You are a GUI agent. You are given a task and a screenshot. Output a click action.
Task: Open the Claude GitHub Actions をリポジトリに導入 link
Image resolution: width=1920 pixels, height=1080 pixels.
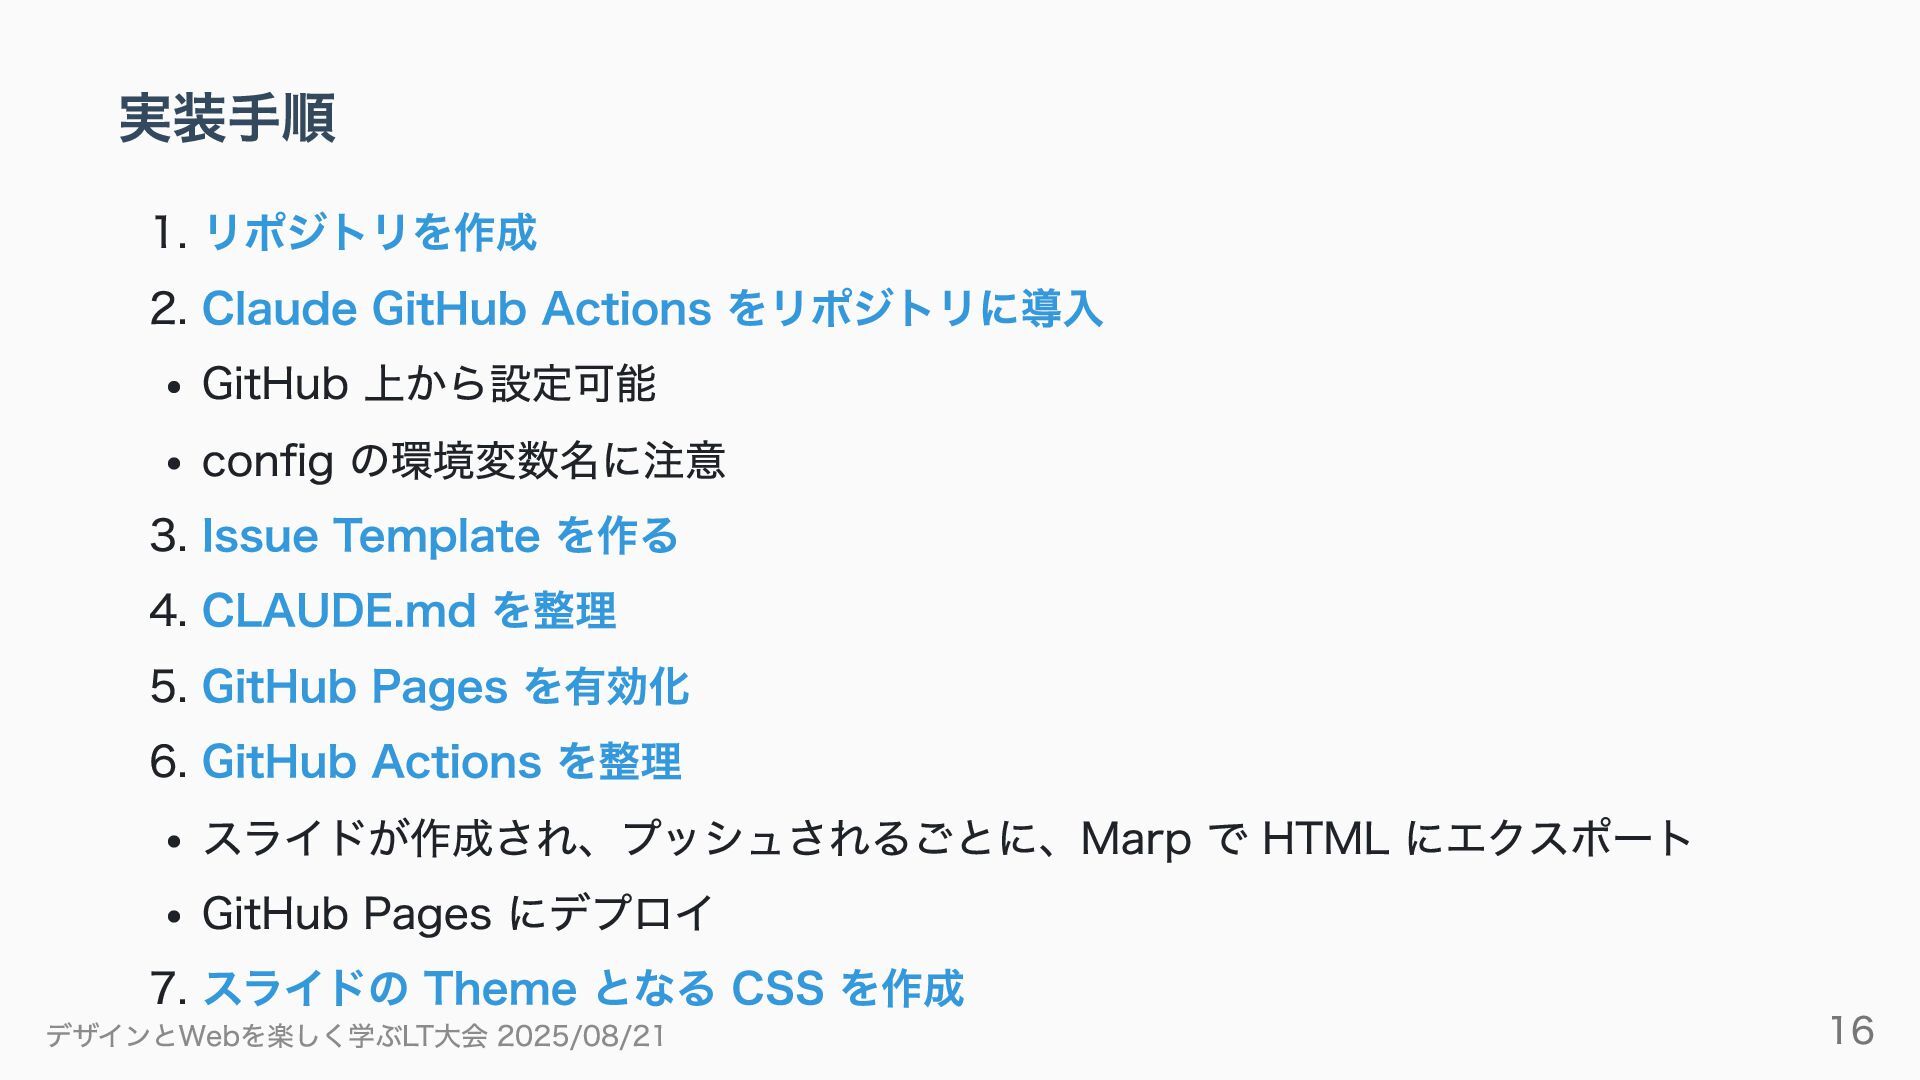tap(652, 308)
